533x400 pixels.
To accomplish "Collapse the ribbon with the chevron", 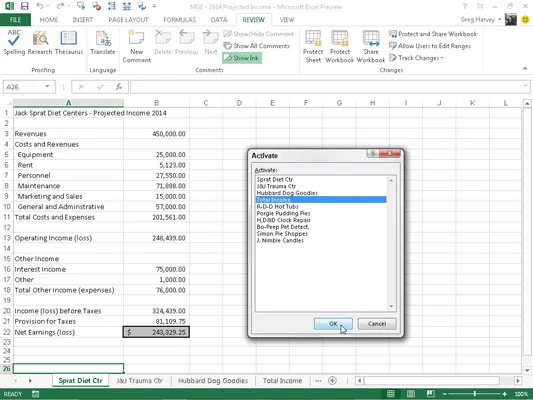I will pos(525,69).
